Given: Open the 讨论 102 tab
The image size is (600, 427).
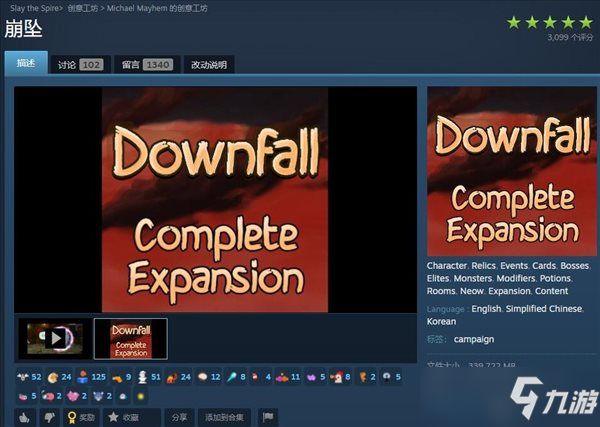Looking at the screenshot, I should (80, 65).
